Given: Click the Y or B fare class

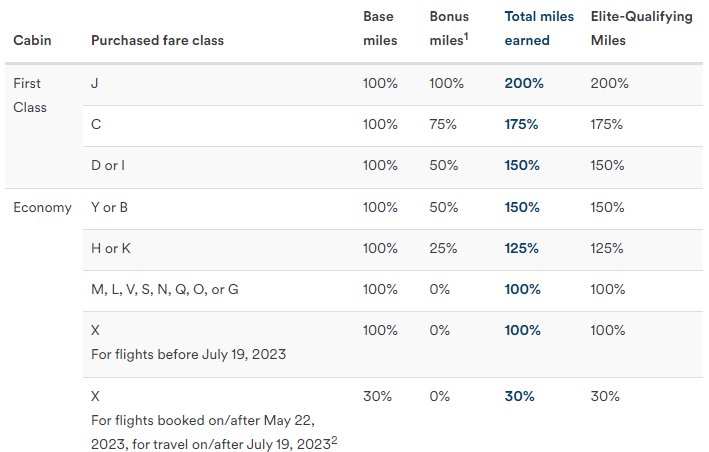Looking at the screenshot, I should click(x=109, y=207).
